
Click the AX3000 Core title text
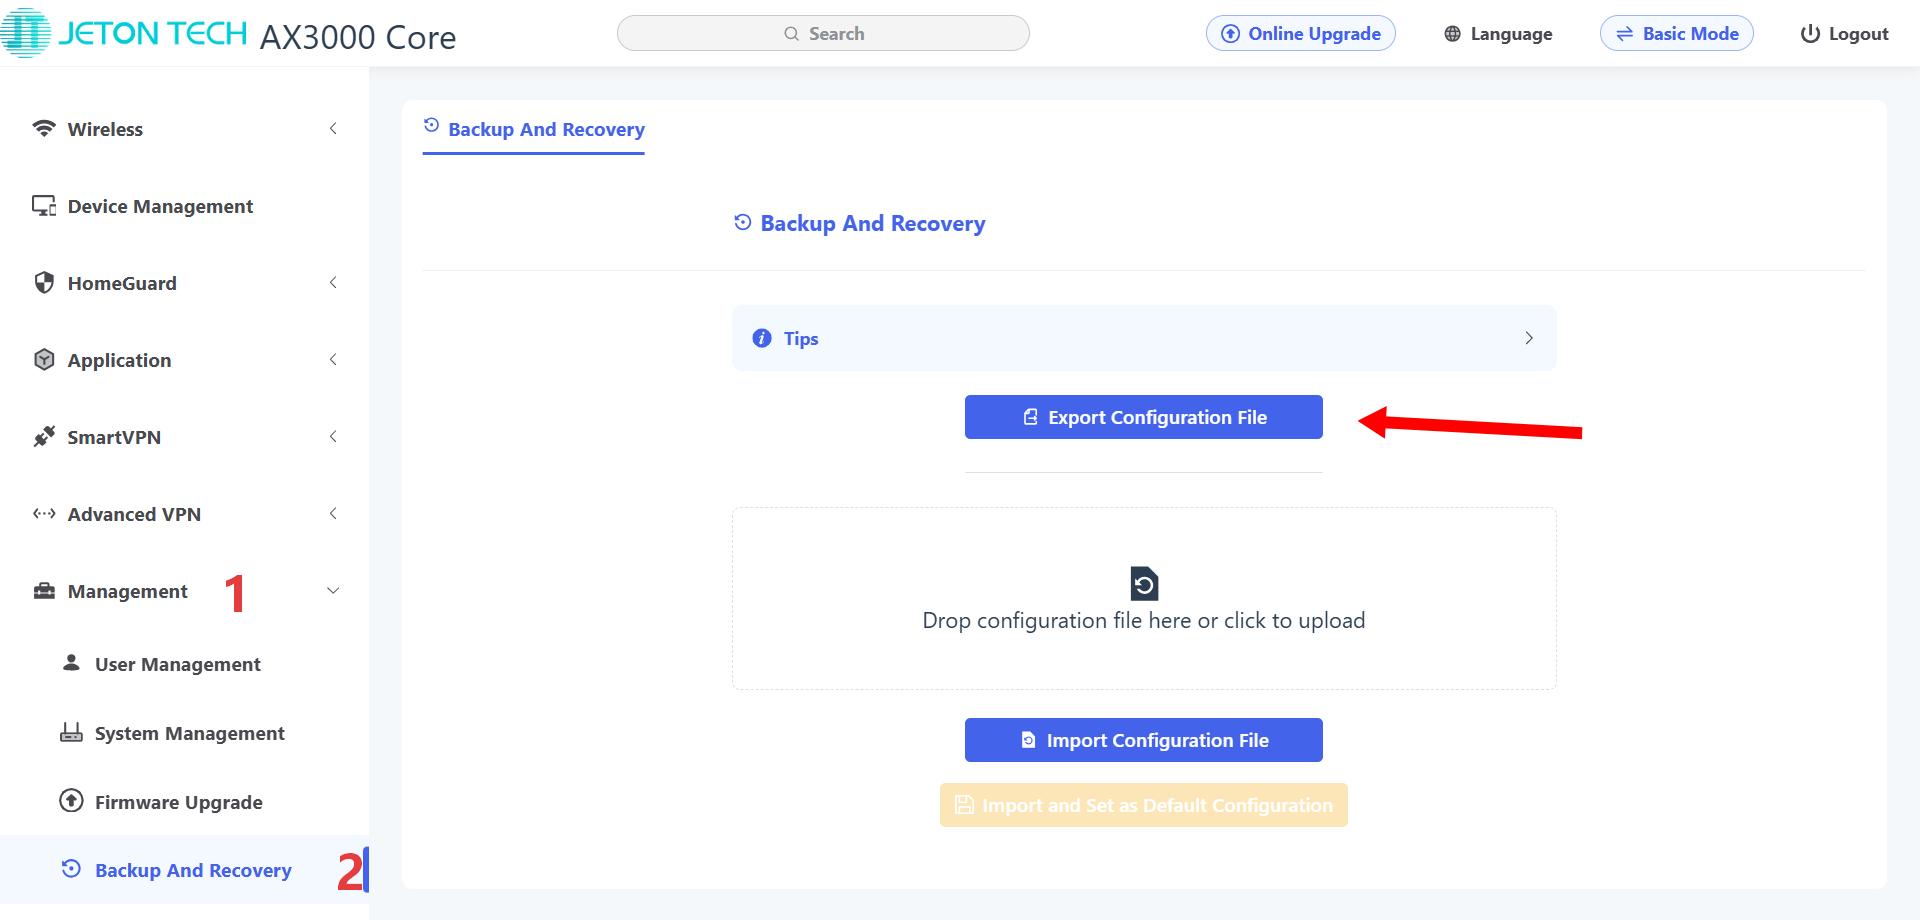pyautogui.click(x=358, y=37)
